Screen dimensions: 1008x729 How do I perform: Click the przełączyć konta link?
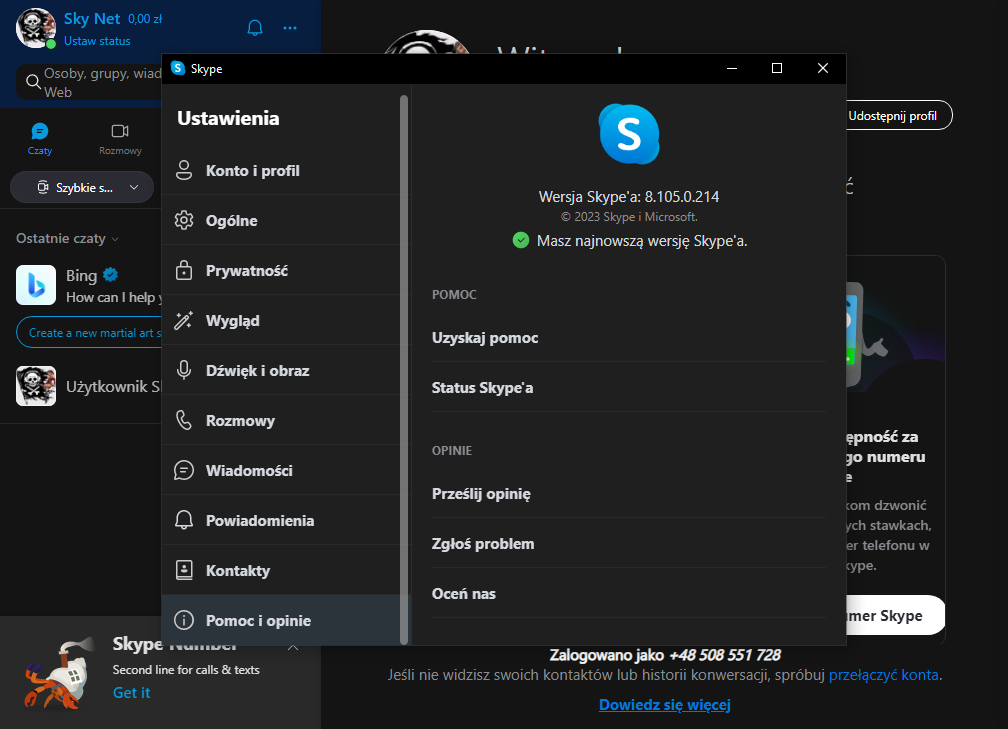coord(883,675)
